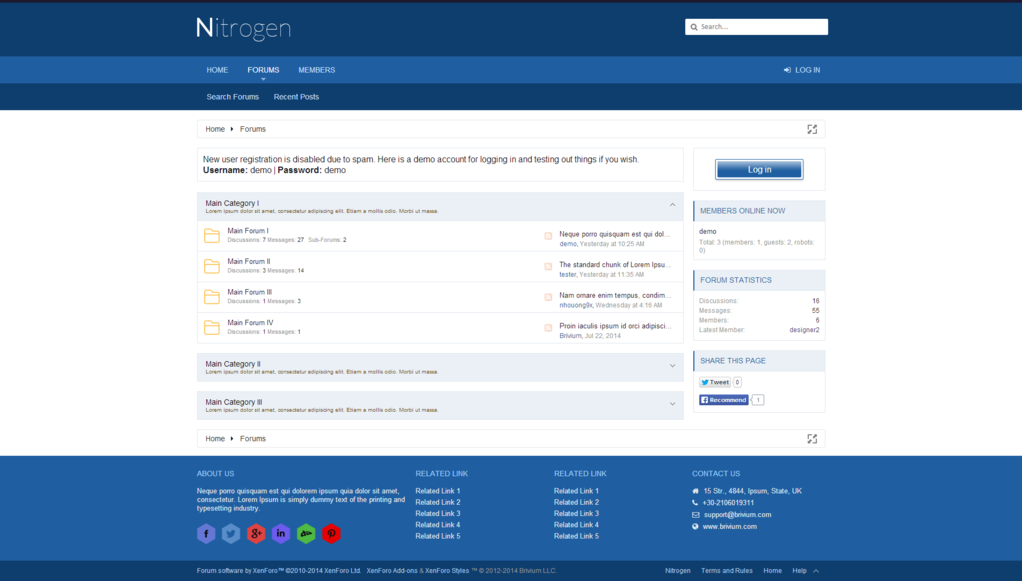Click the RSS feed icon for Main Forum I
The height and width of the screenshot is (581, 1022).
coord(548,236)
